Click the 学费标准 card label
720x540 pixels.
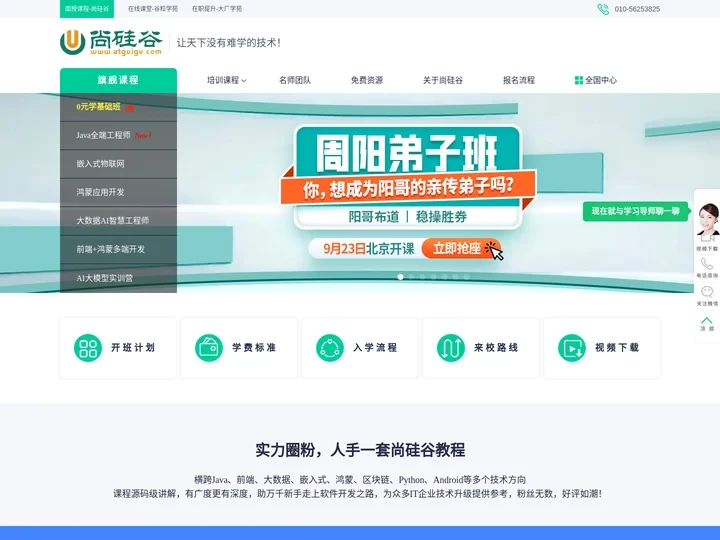[x=254, y=348]
